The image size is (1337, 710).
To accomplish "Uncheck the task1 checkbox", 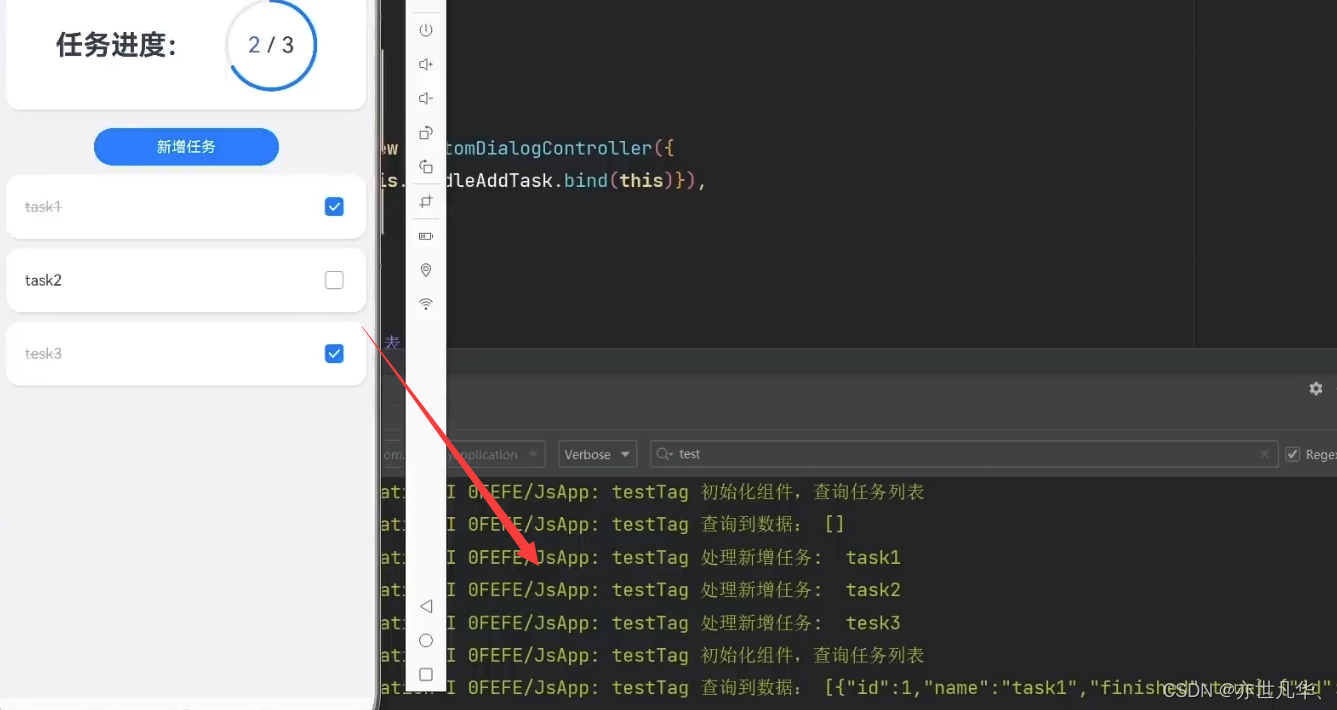I will [334, 207].
